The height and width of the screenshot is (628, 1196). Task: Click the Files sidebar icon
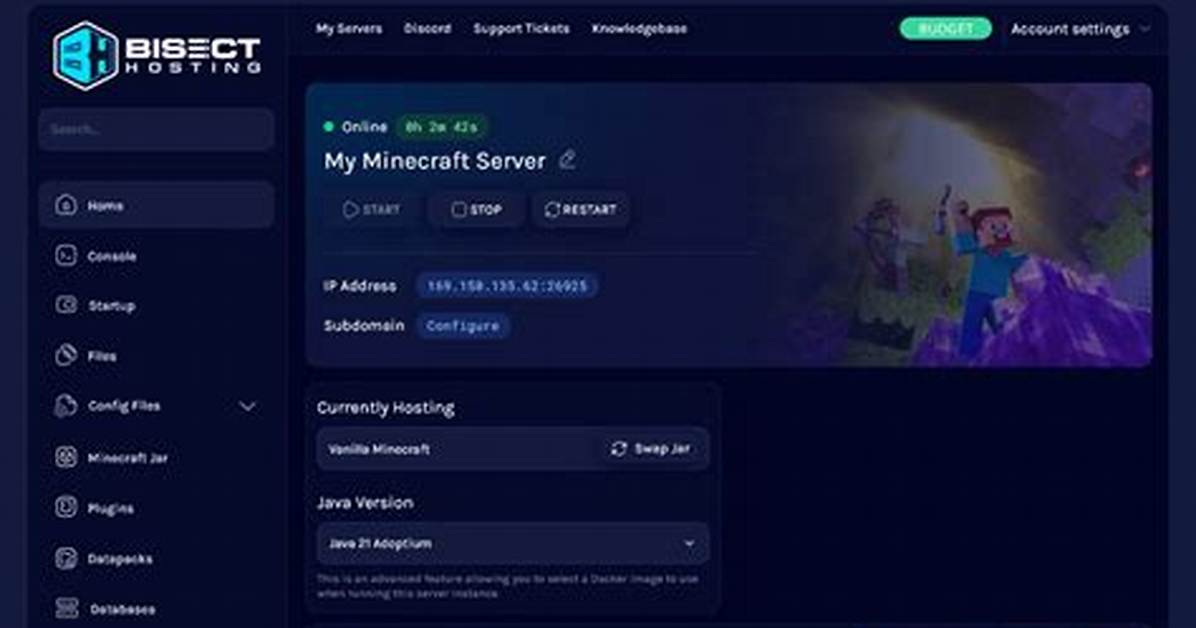tap(66, 356)
